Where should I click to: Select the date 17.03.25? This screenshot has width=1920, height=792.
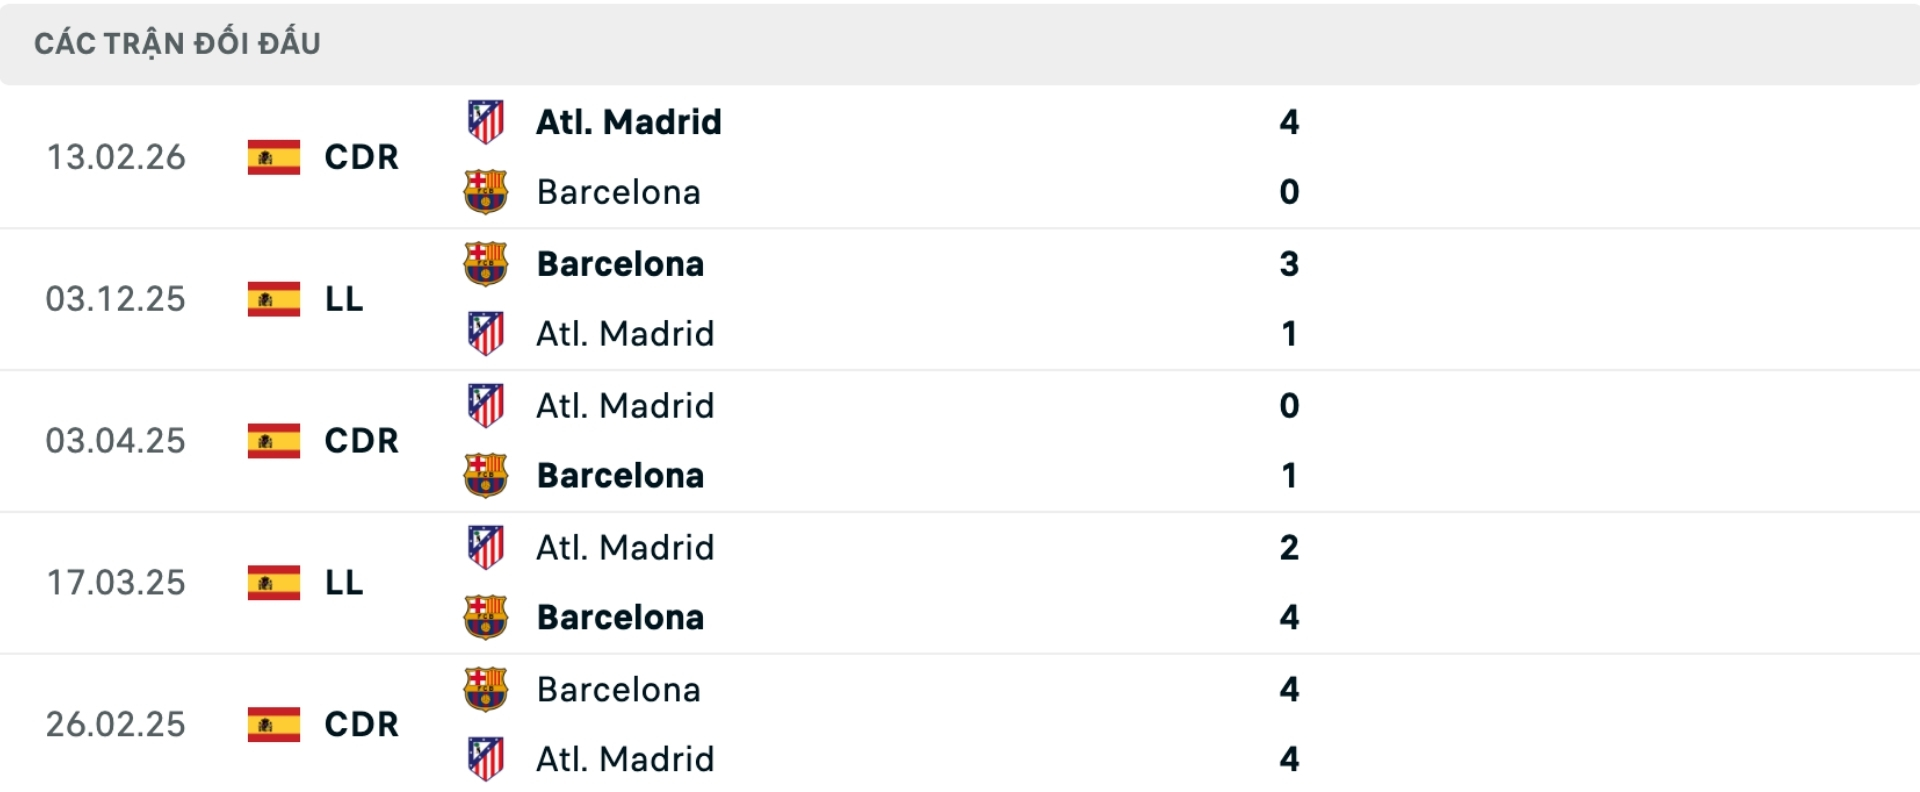(116, 583)
